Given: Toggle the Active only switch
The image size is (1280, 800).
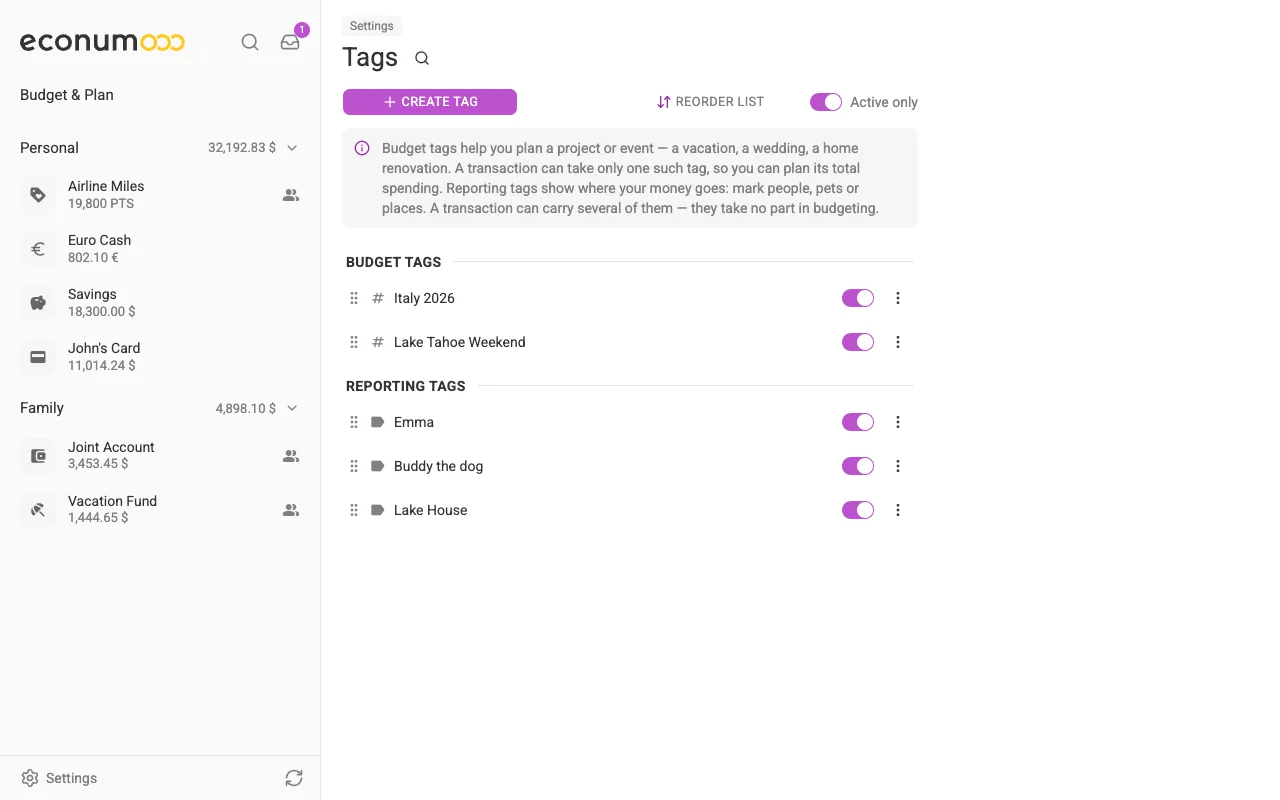Looking at the screenshot, I should pyautogui.click(x=826, y=102).
